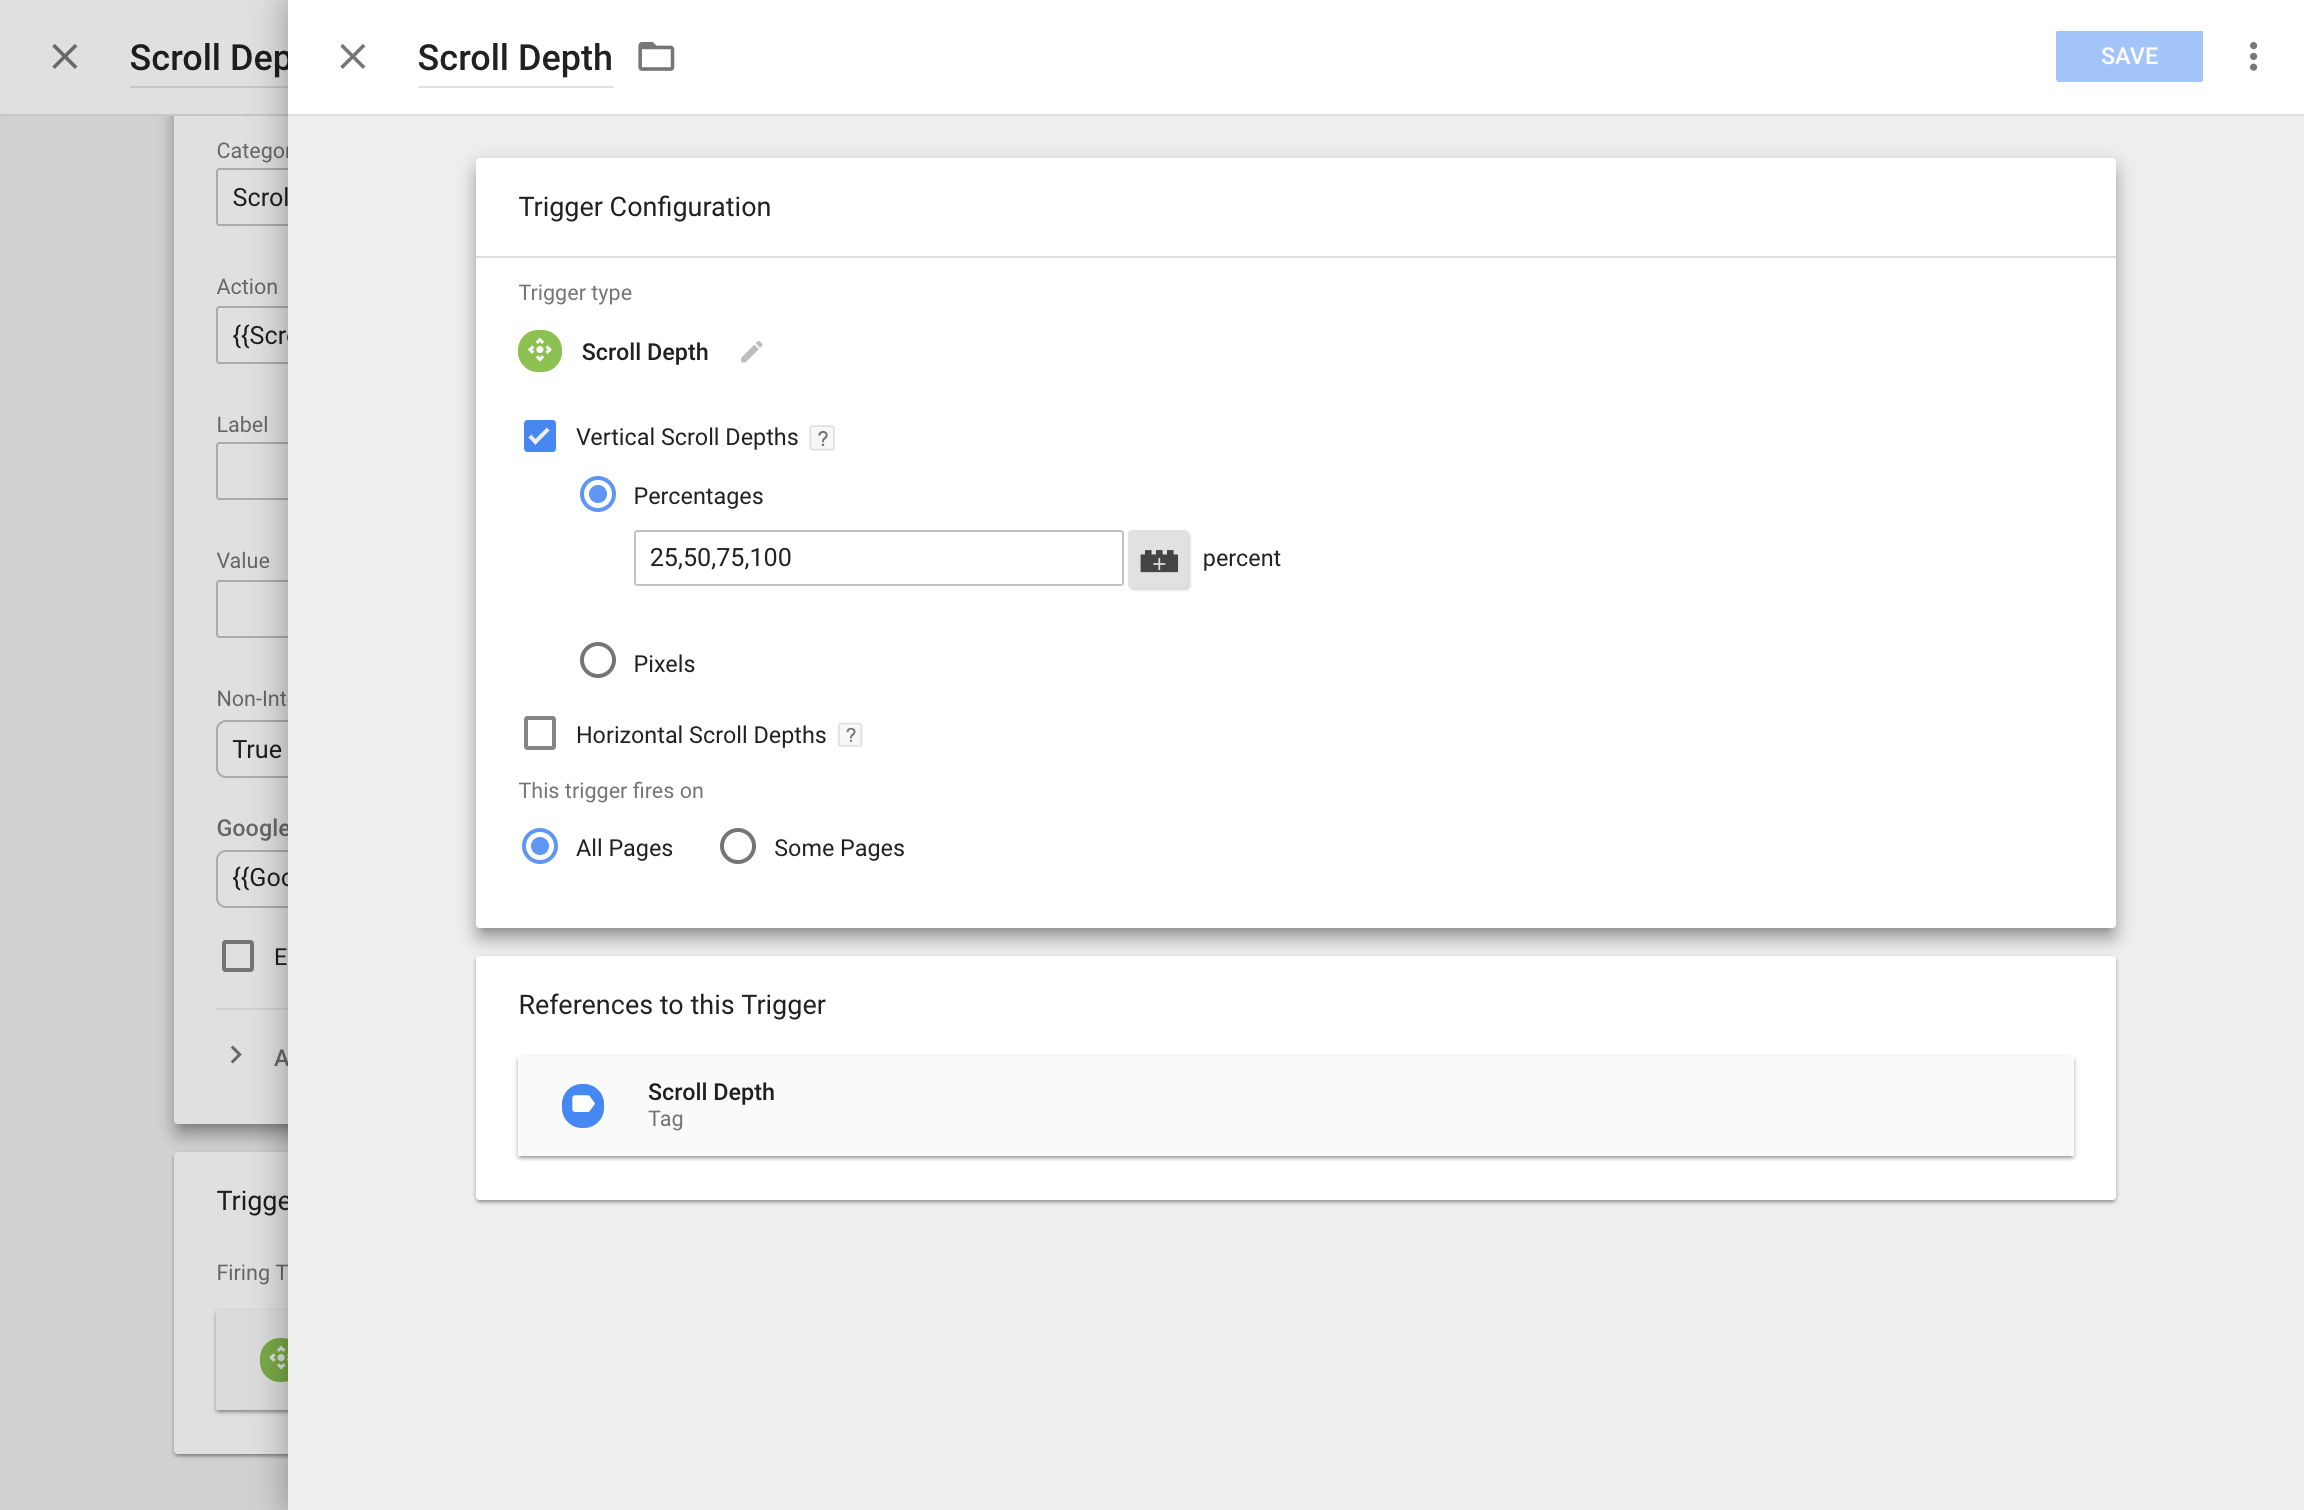Open the Horizontal Scroll Depths help tooltip
This screenshot has width=2304, height=1510.
click(x=849, y=734)
